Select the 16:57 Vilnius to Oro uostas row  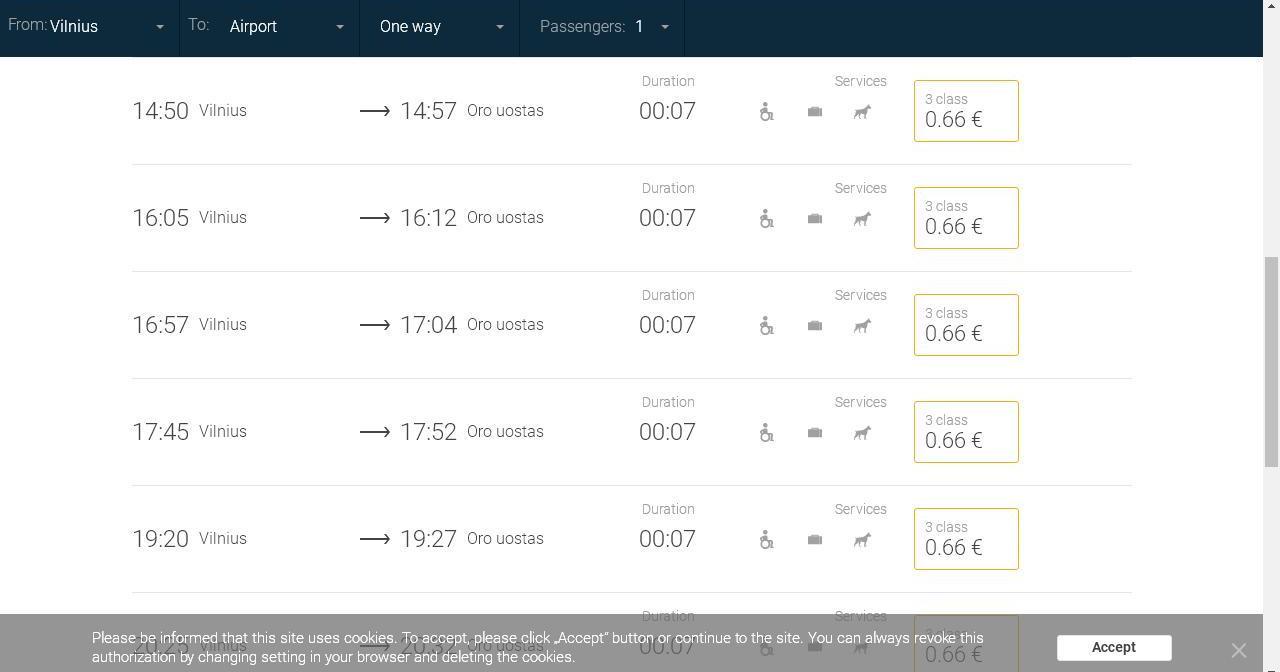[x=632, y=325]
